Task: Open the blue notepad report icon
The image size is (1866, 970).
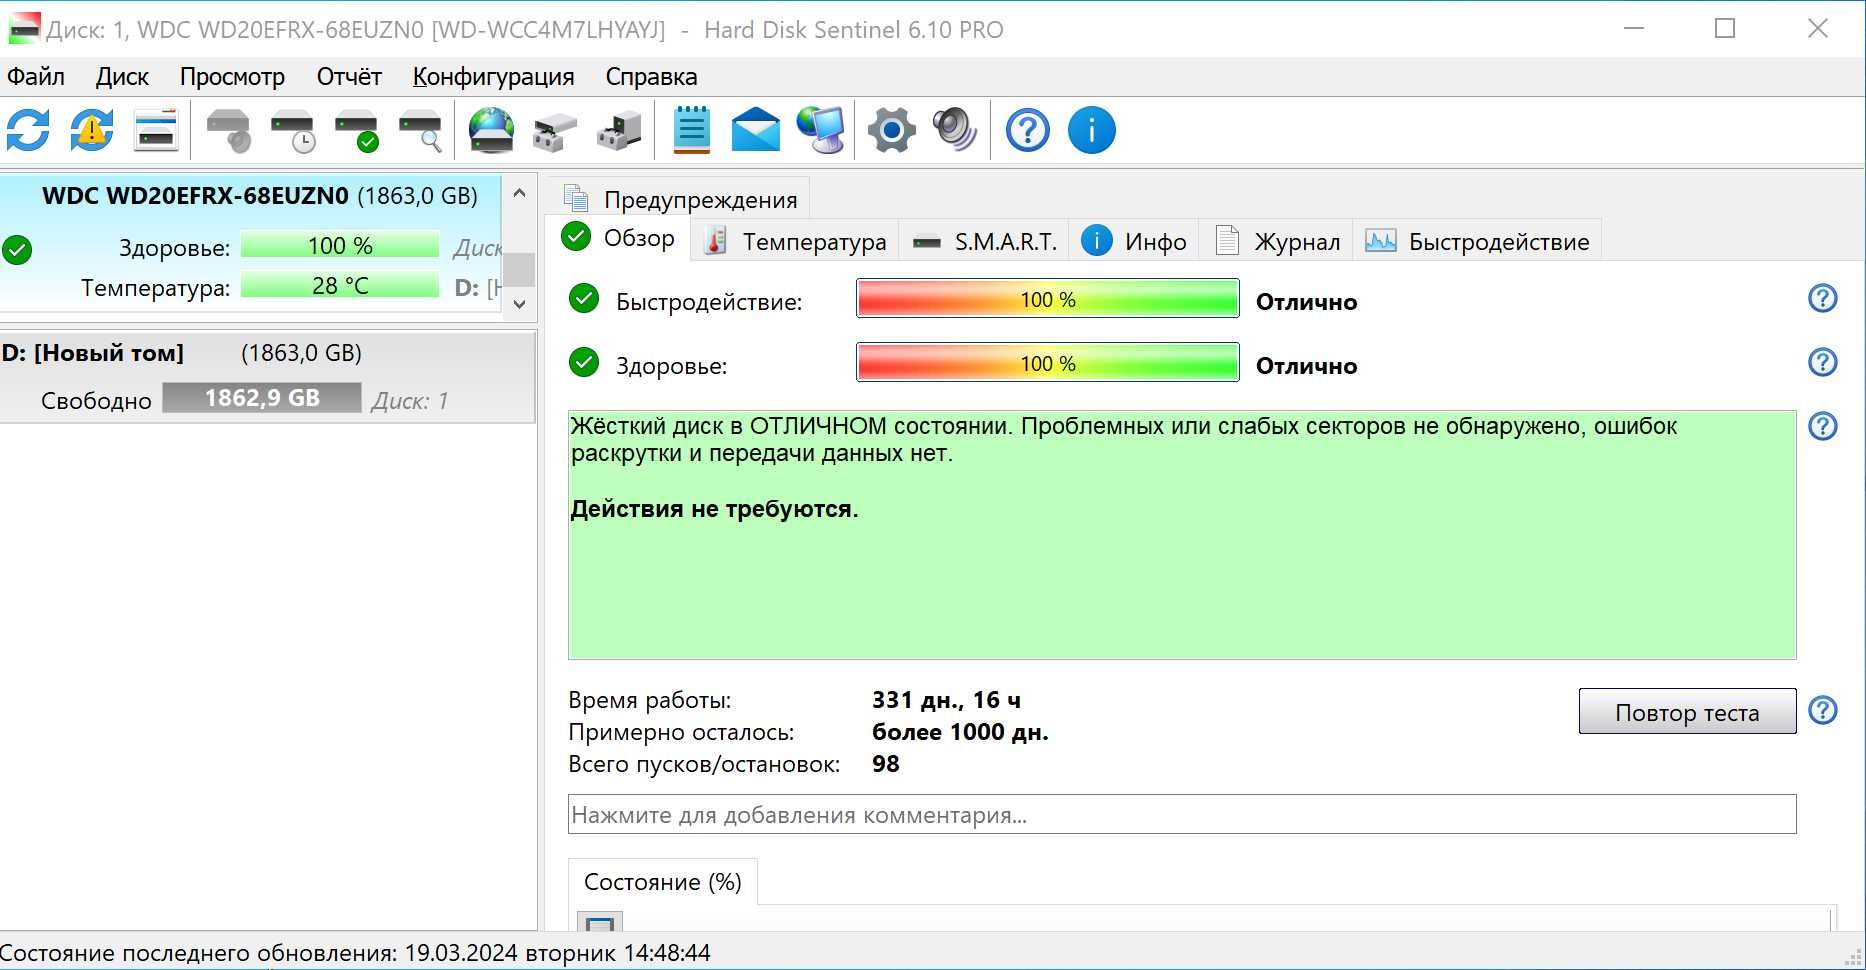Action: pos(691,130)
